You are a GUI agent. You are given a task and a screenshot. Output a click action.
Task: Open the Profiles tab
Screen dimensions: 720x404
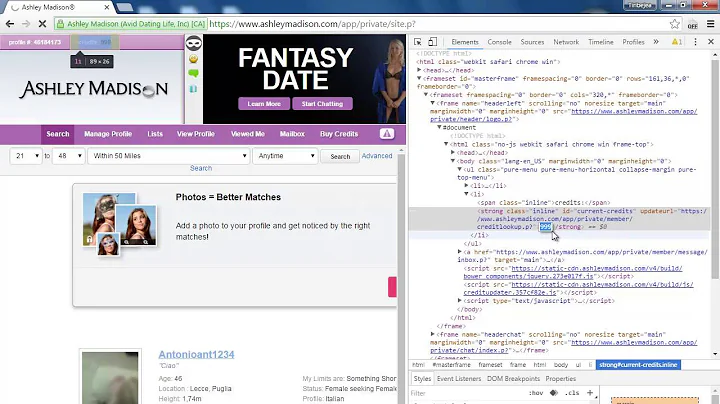pos(633,42)
